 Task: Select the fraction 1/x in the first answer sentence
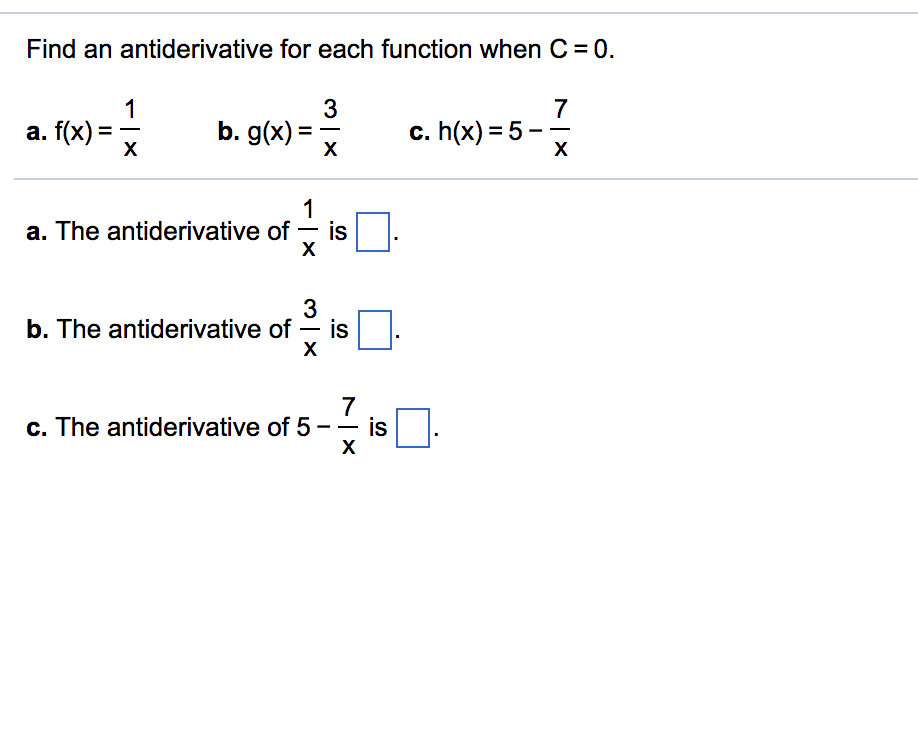[x=308, y=230]
